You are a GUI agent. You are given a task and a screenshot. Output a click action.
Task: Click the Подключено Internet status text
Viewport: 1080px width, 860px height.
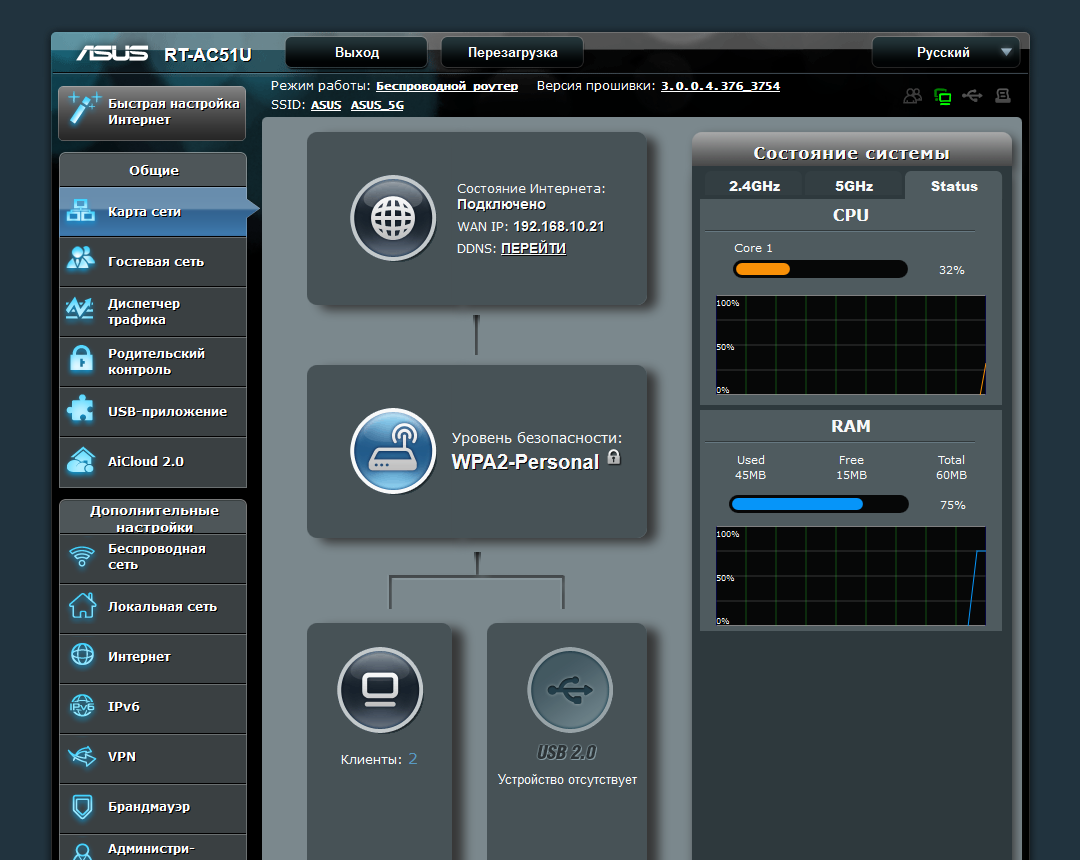(501, 204)
